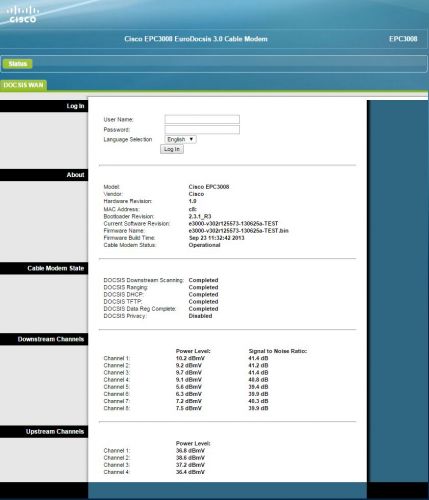Focus the Password input field

202,129
